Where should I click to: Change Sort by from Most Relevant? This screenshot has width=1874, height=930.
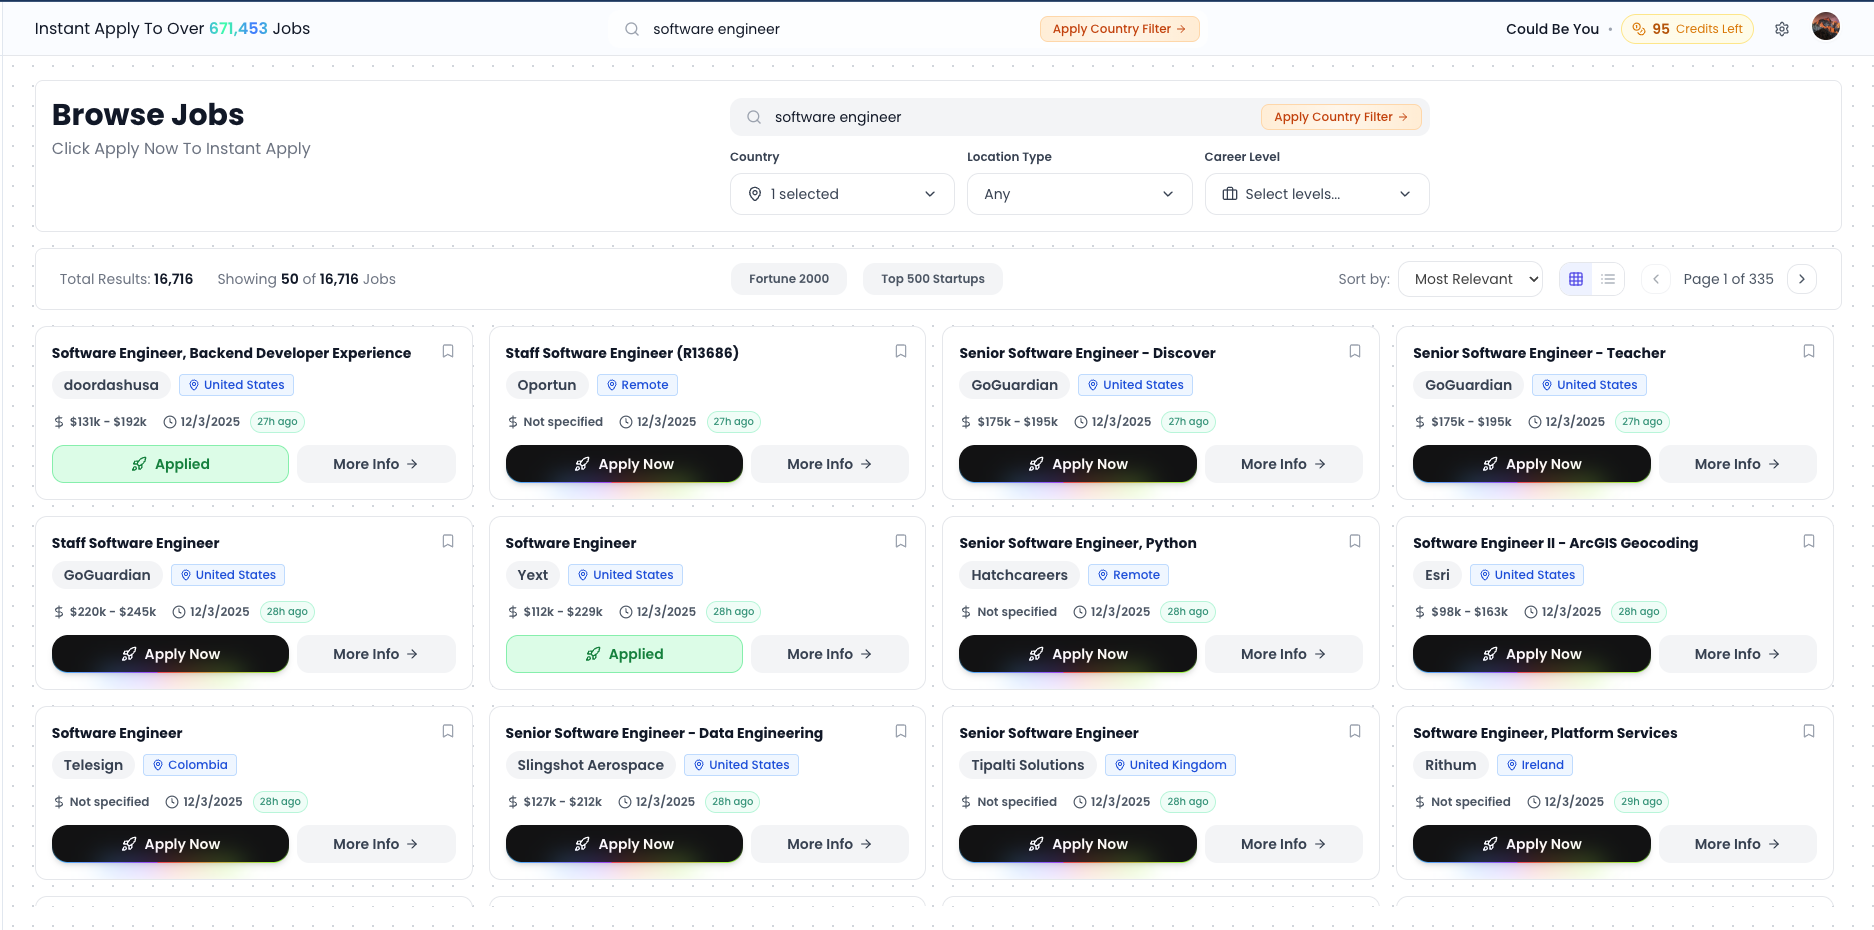click(1470, 279)
